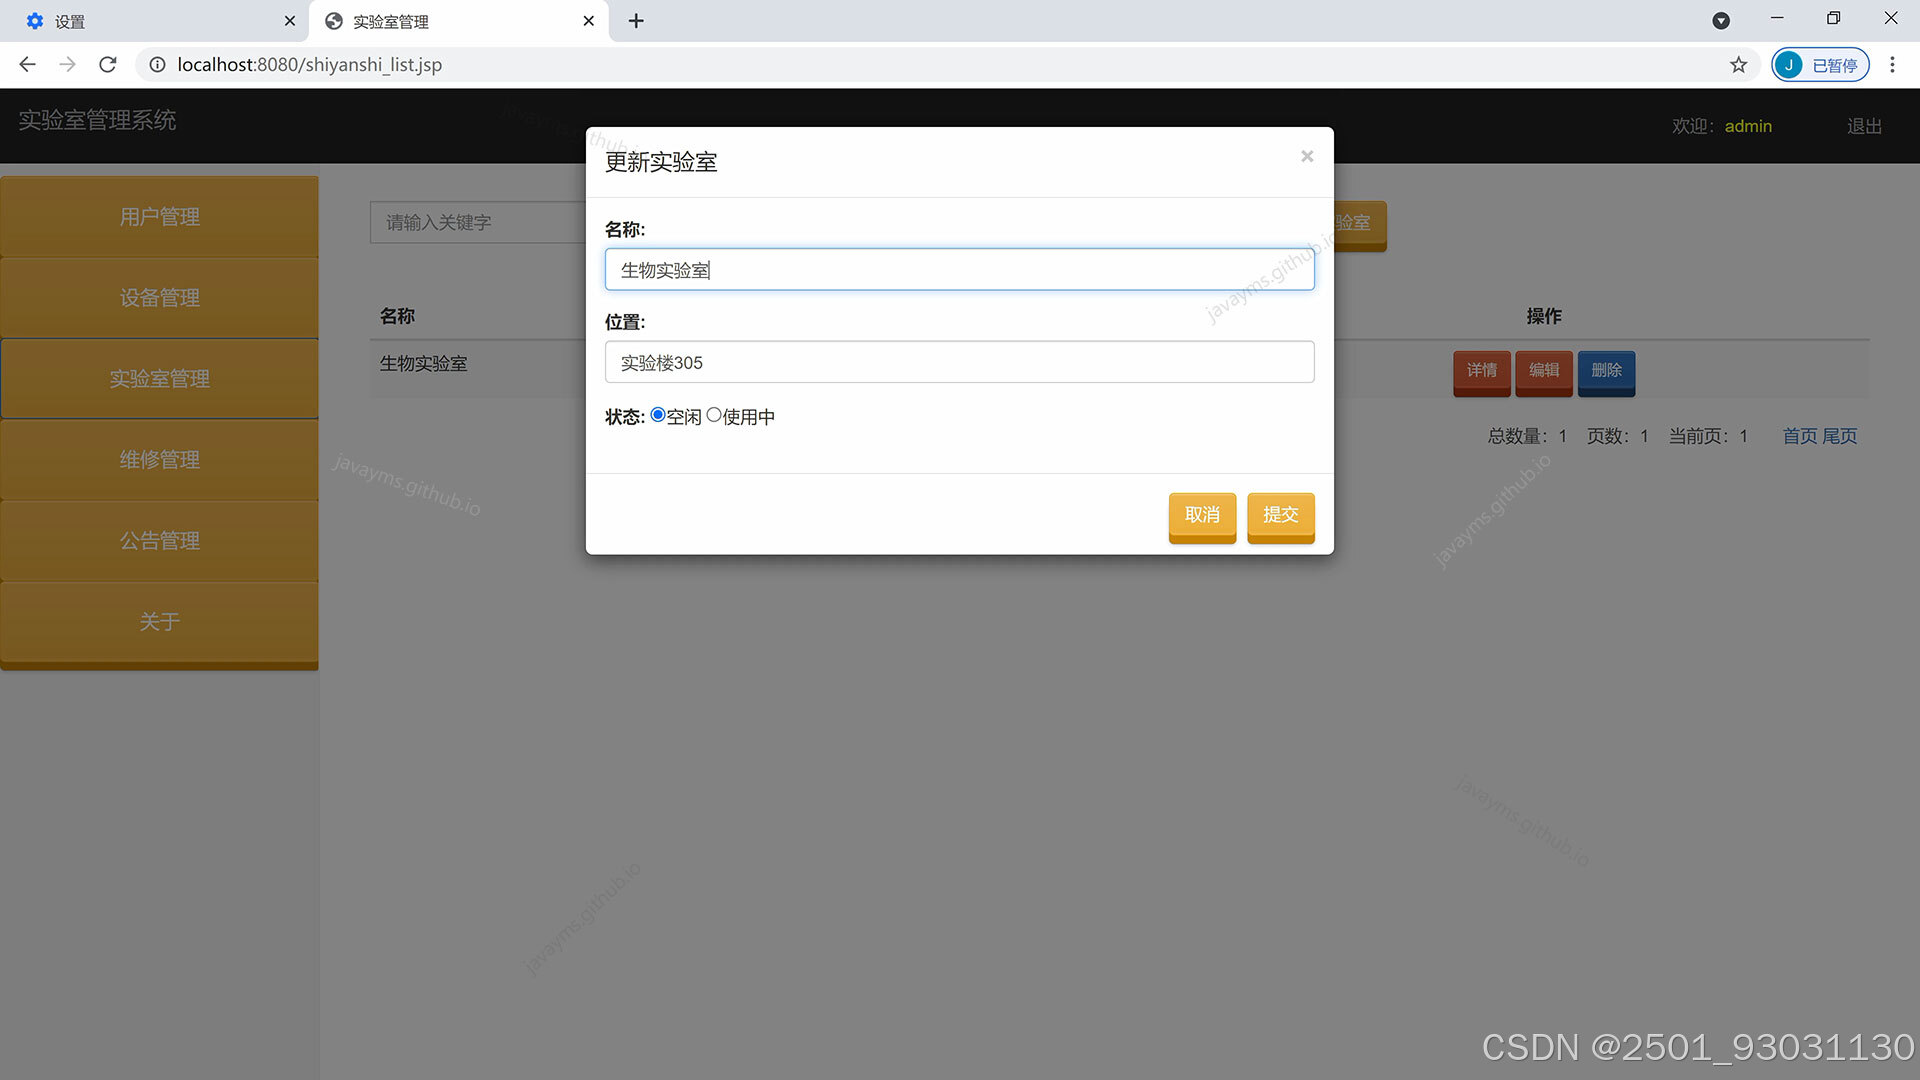Viewport: 1920px width, 1080px height.
Task: Close the 更新实验室 dialog with the X
Action: tap(1306, 156)
